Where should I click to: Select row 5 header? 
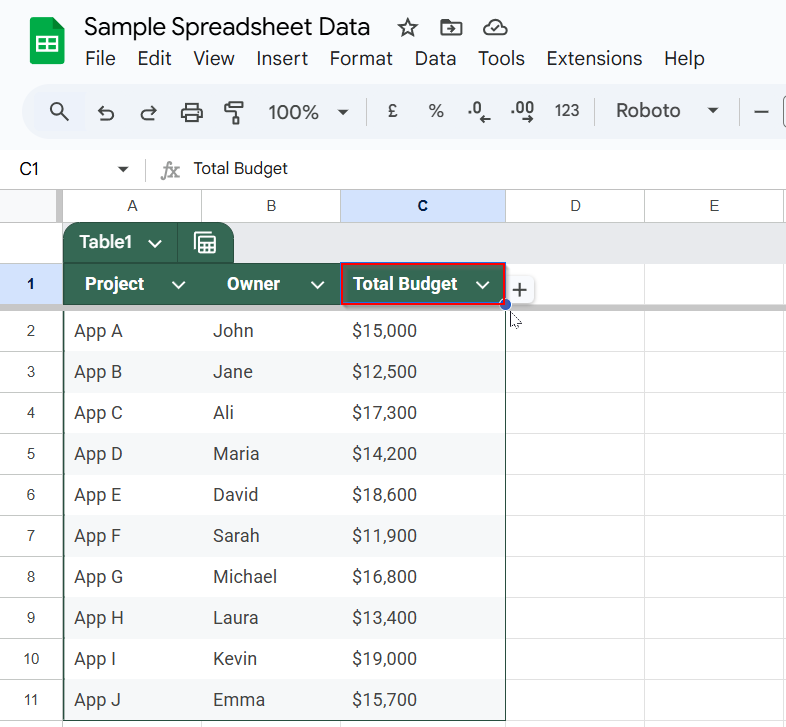click(x=31, y=454)
